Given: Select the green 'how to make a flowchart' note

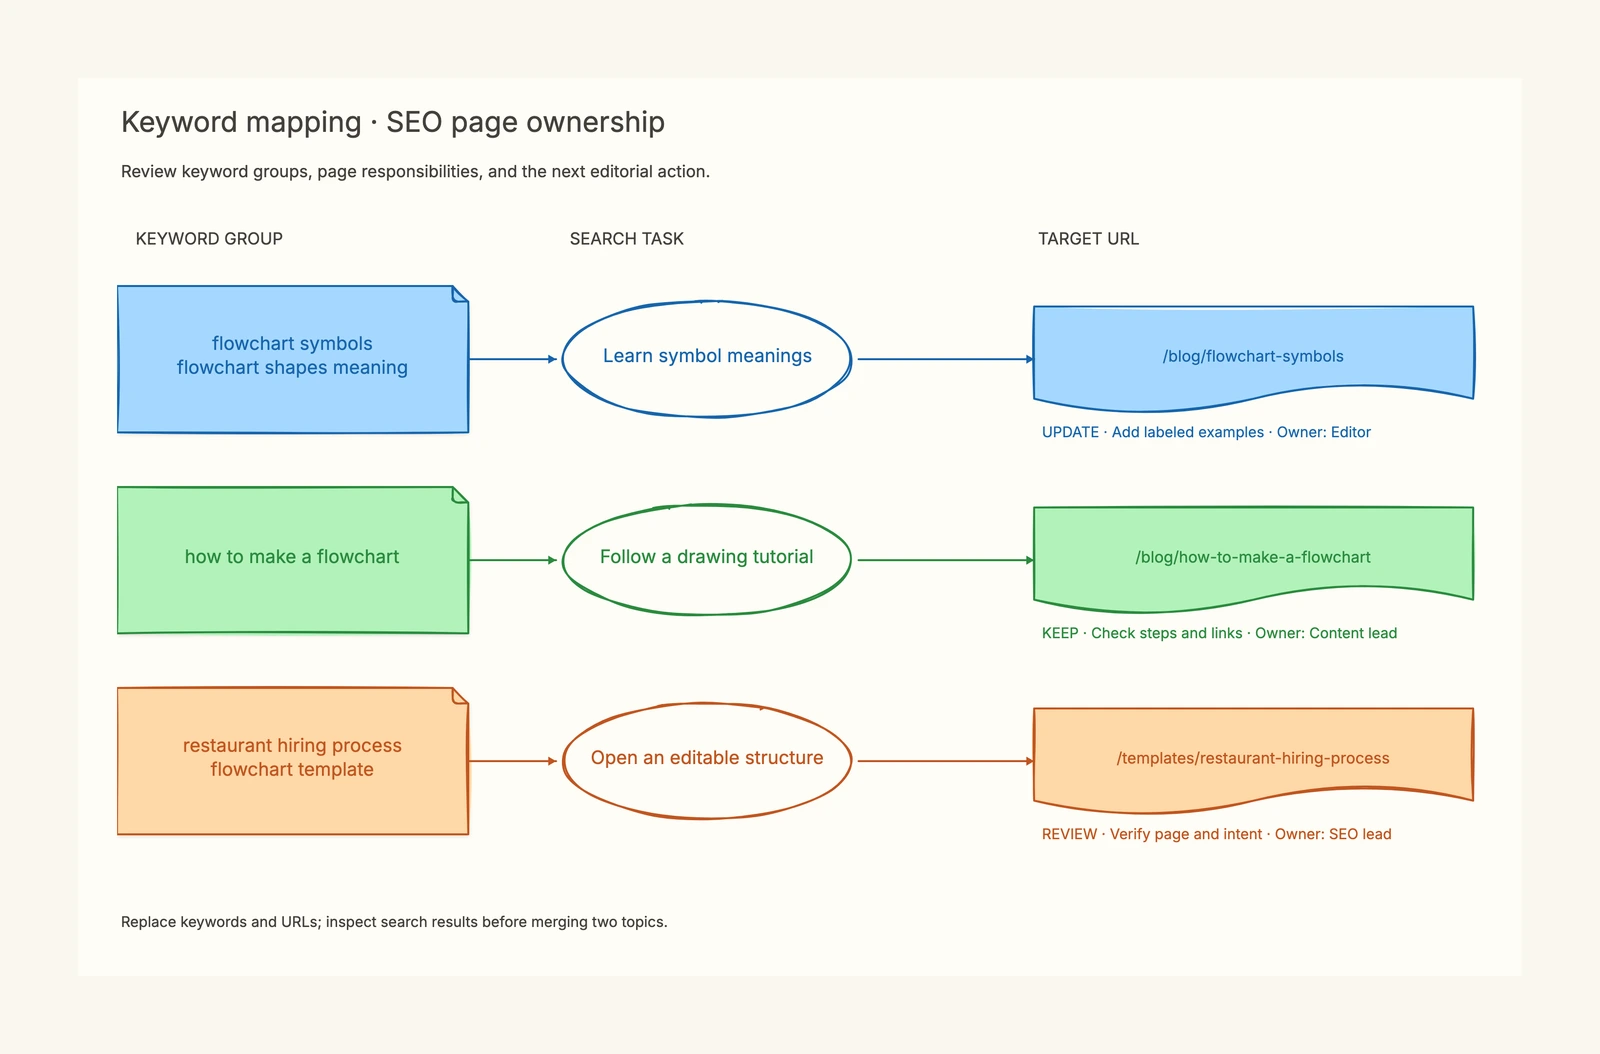Looking at the screenshot, I should [x=293, y=560].
